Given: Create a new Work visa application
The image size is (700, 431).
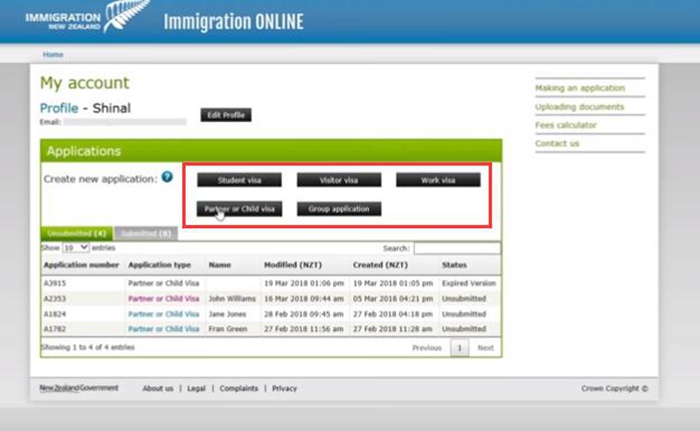Looking at the screenshot, I should click(x=438, y=180).
